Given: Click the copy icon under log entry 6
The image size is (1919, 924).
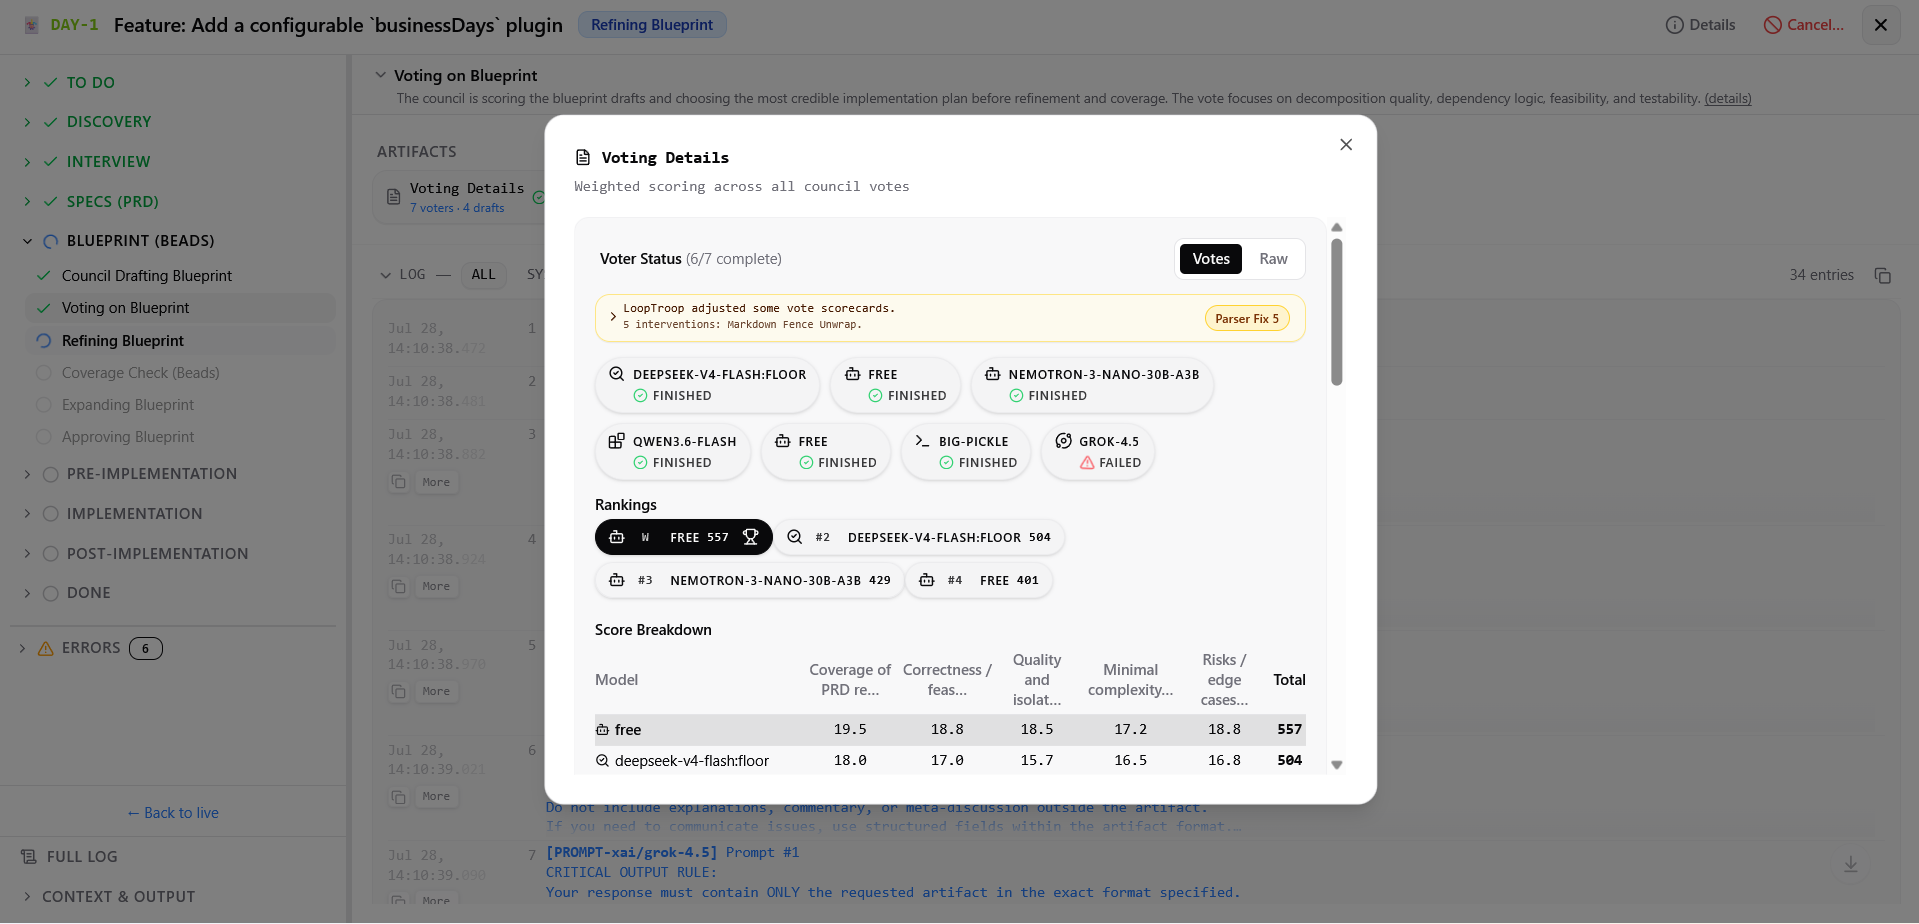Looking at the screenshot, I should pyautogui.click(x=399, y=796).
